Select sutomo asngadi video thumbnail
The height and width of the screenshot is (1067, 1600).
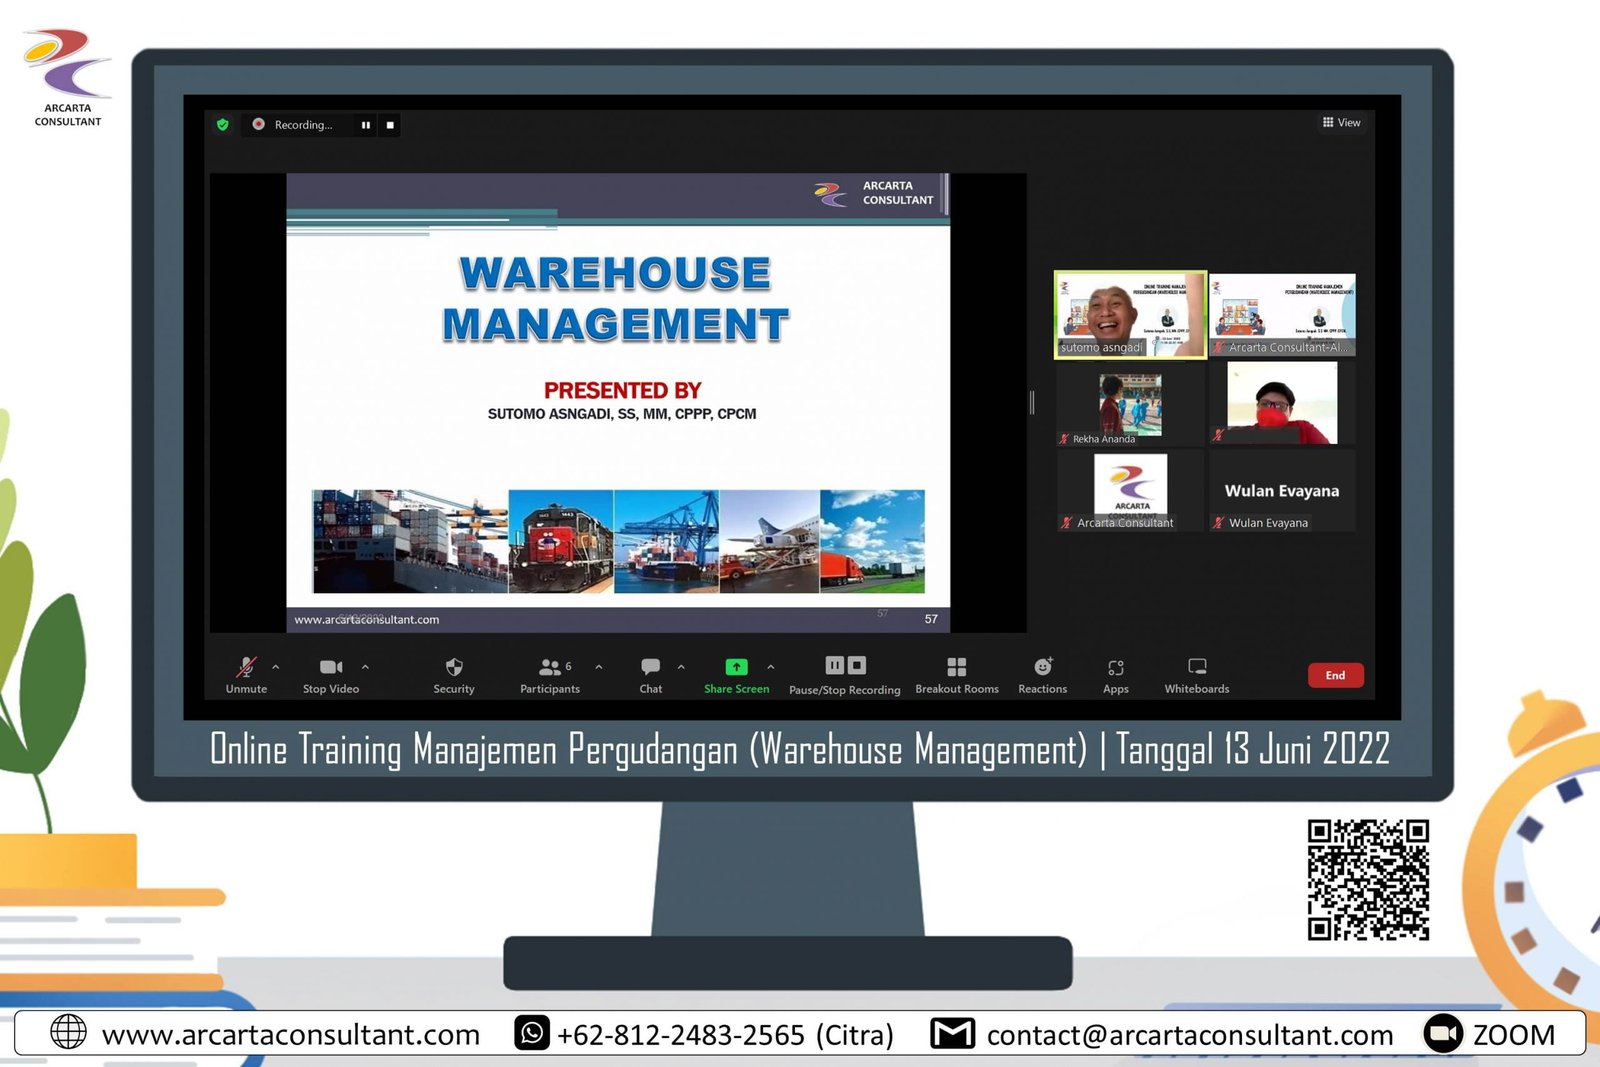[1130, 315]
